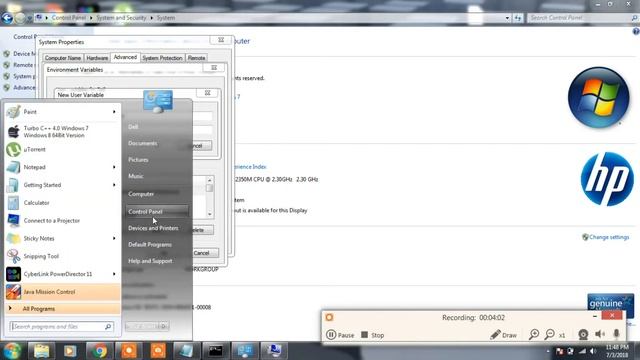Image resolution: width=640 pixels, height=360 pixels.
Task: Open address bar history dropdown
Action: click(507, 18)
